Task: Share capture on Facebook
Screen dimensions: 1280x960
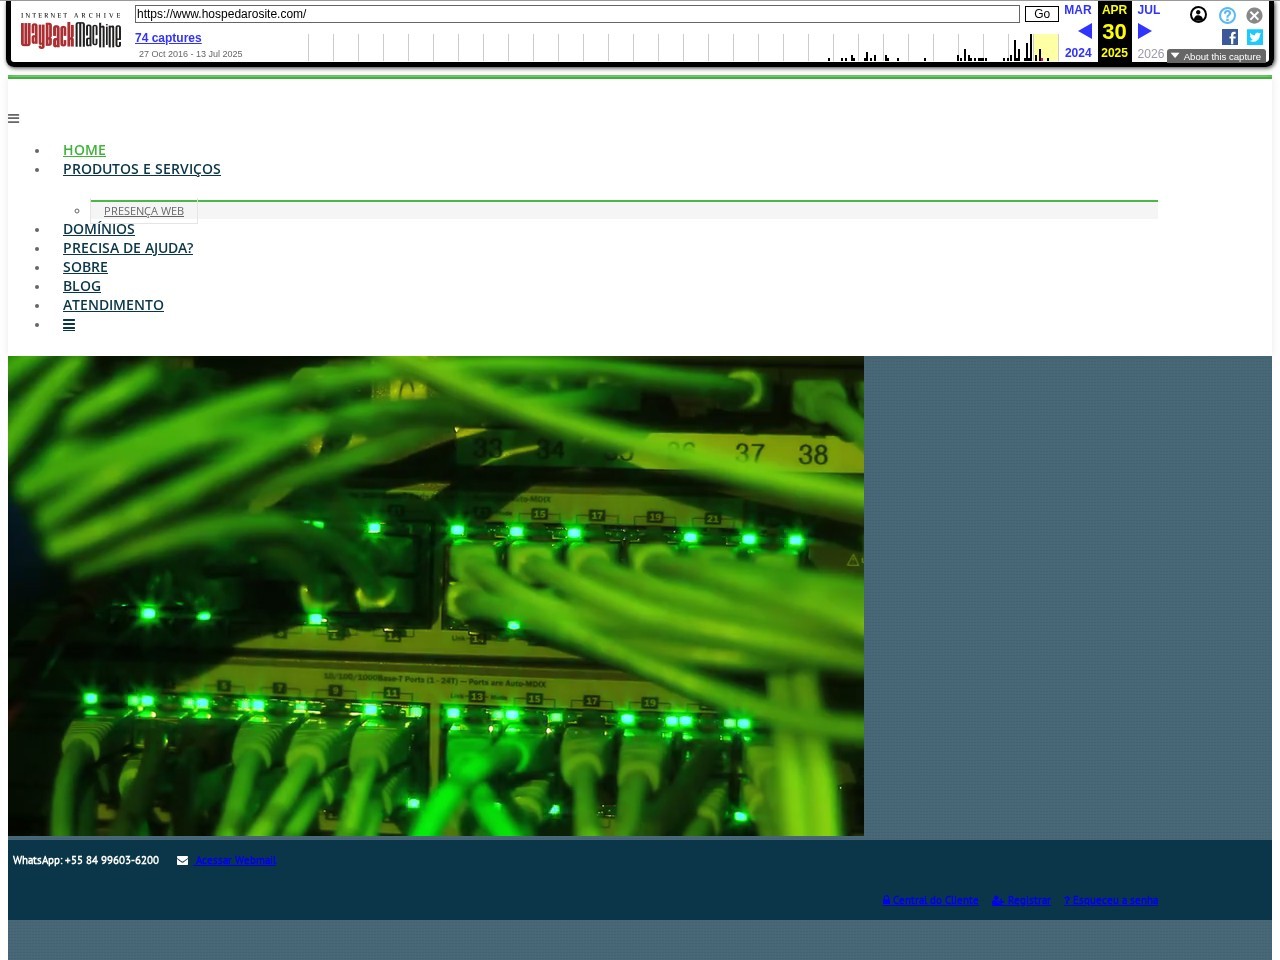Action: [1230, 37]
